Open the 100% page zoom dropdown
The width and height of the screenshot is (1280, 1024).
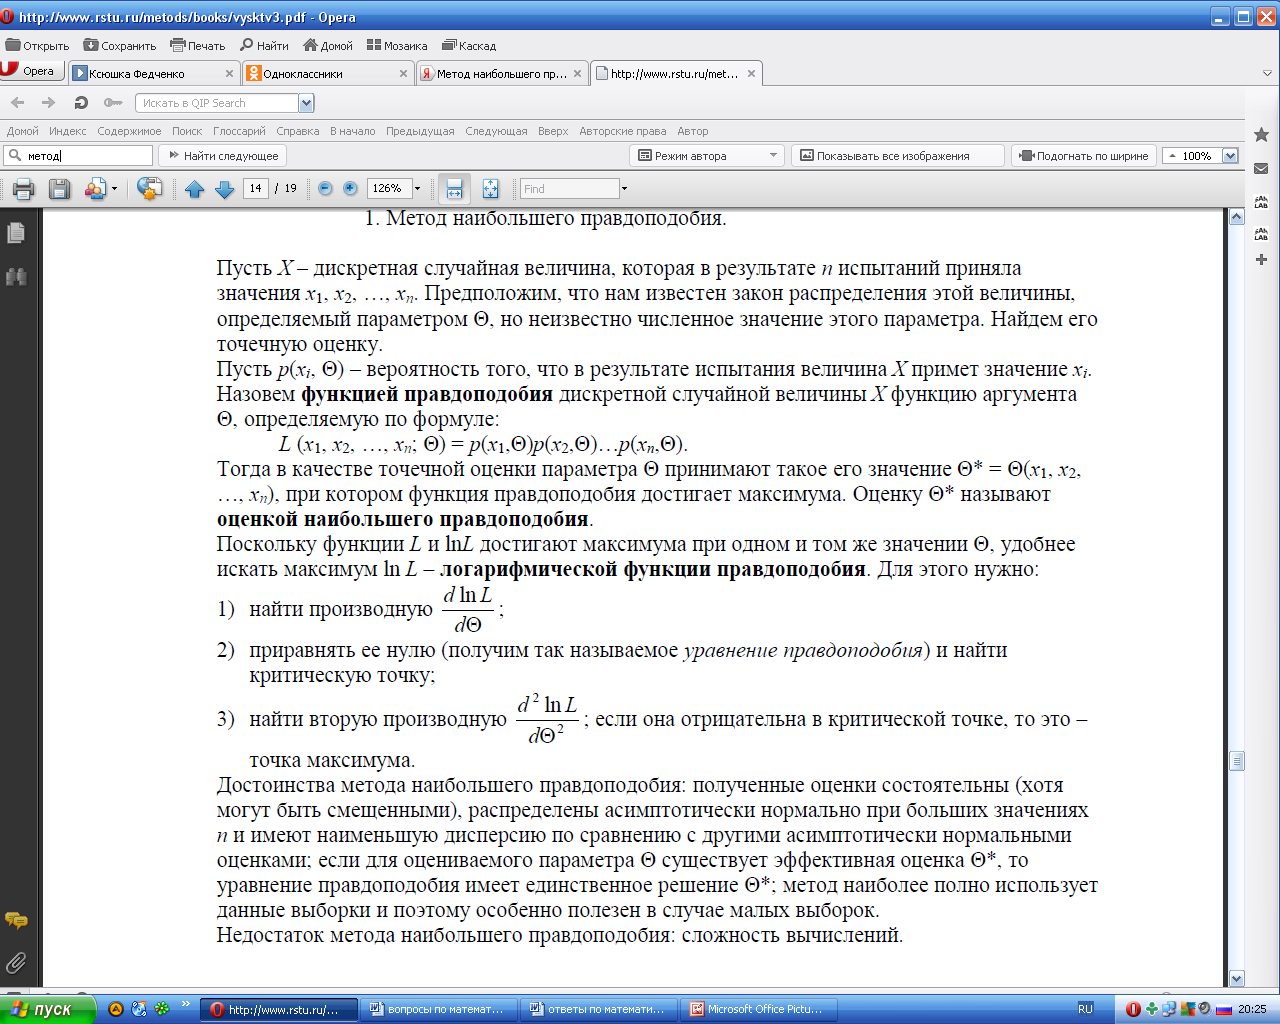(x=1230, y=156)
